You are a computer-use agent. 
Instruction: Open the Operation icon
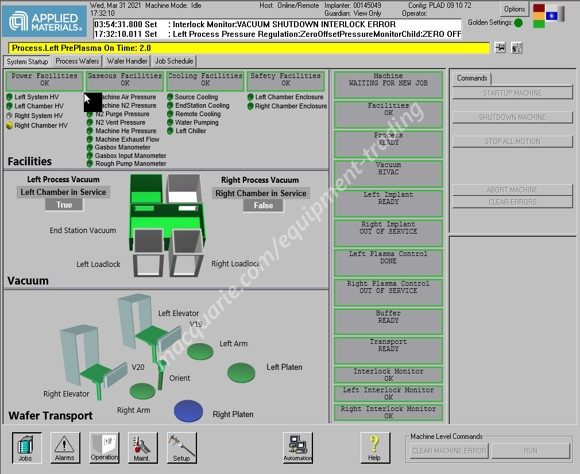104,448
